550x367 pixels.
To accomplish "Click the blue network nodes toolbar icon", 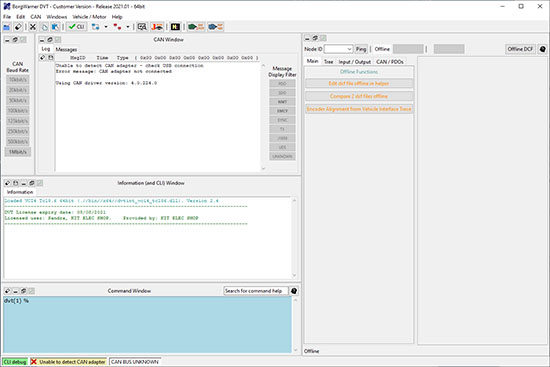I will tap(95, 27).
